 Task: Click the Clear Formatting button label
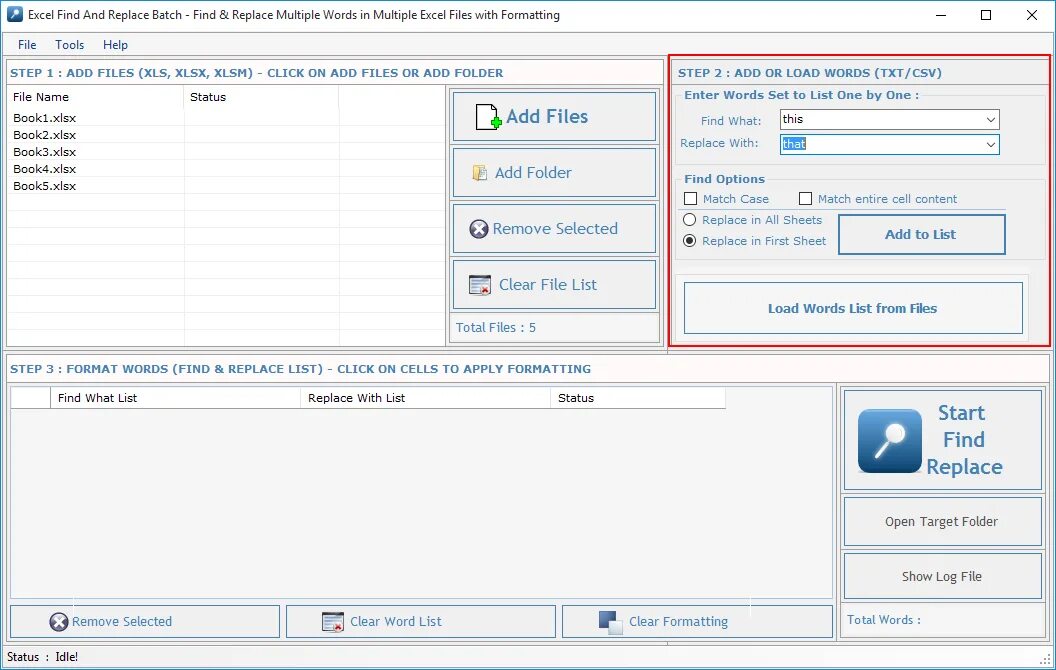coord(678,622)
